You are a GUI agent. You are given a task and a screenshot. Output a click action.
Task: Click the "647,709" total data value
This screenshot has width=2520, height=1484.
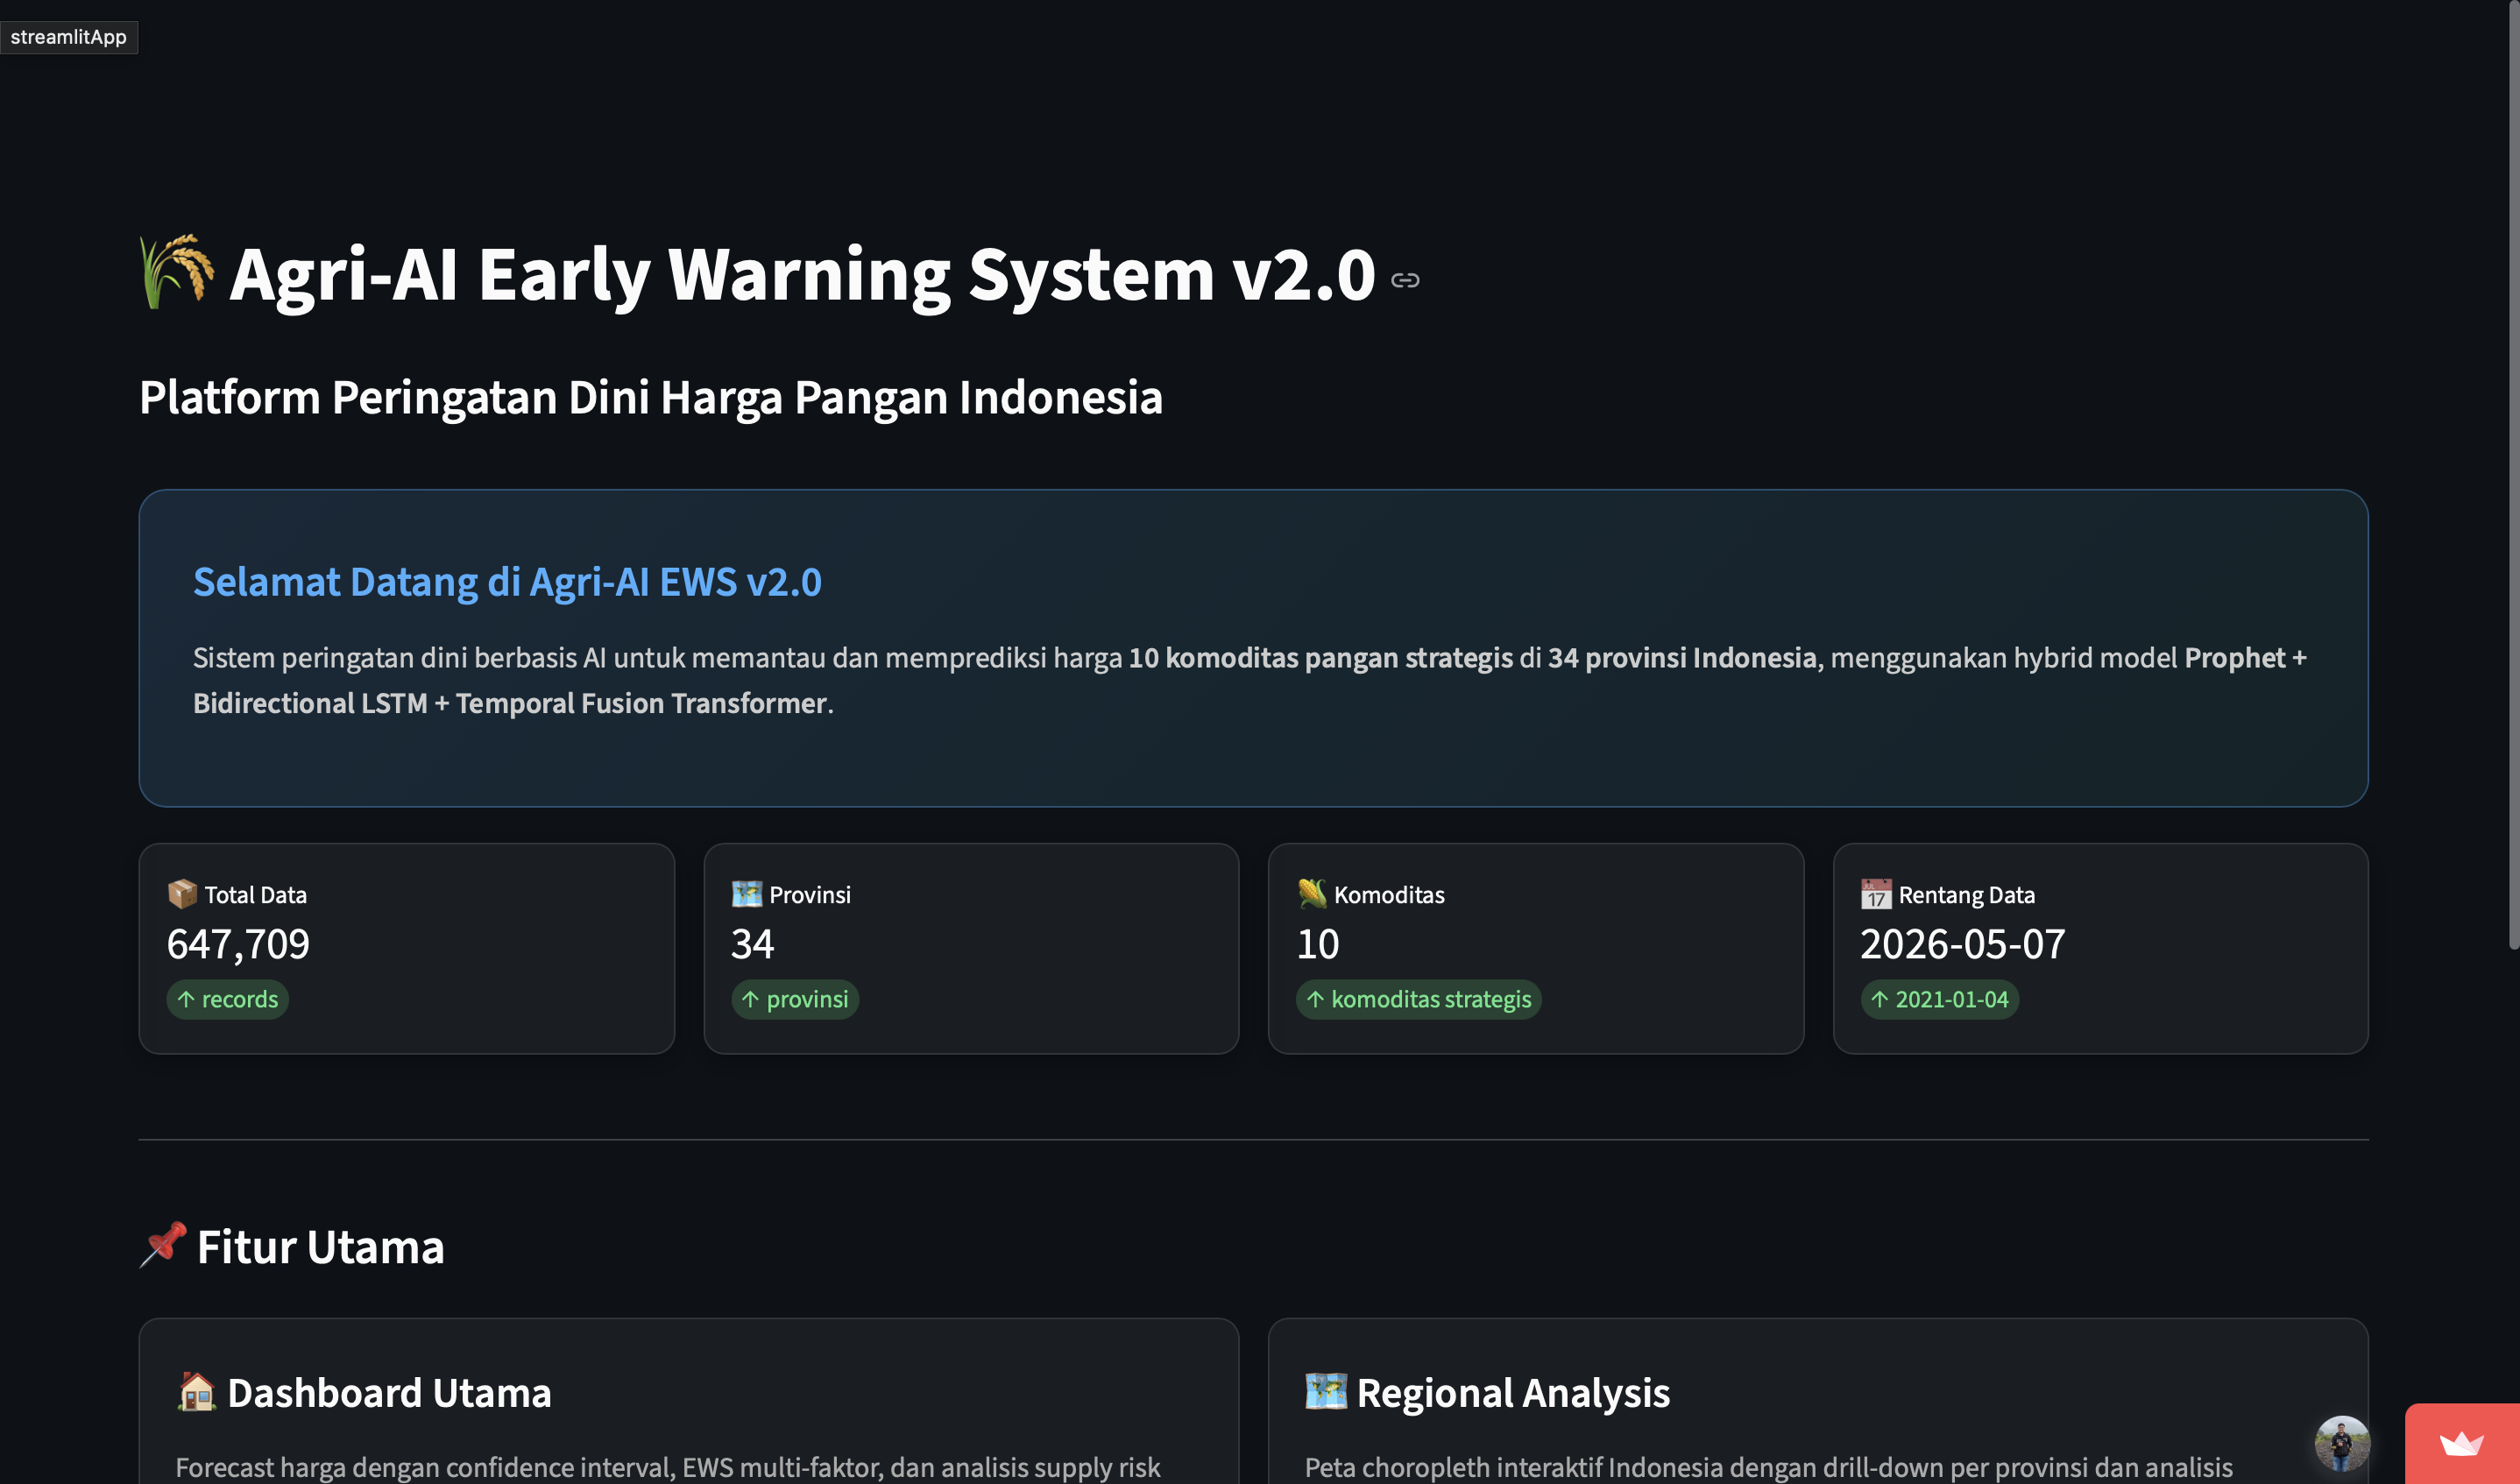238,944
